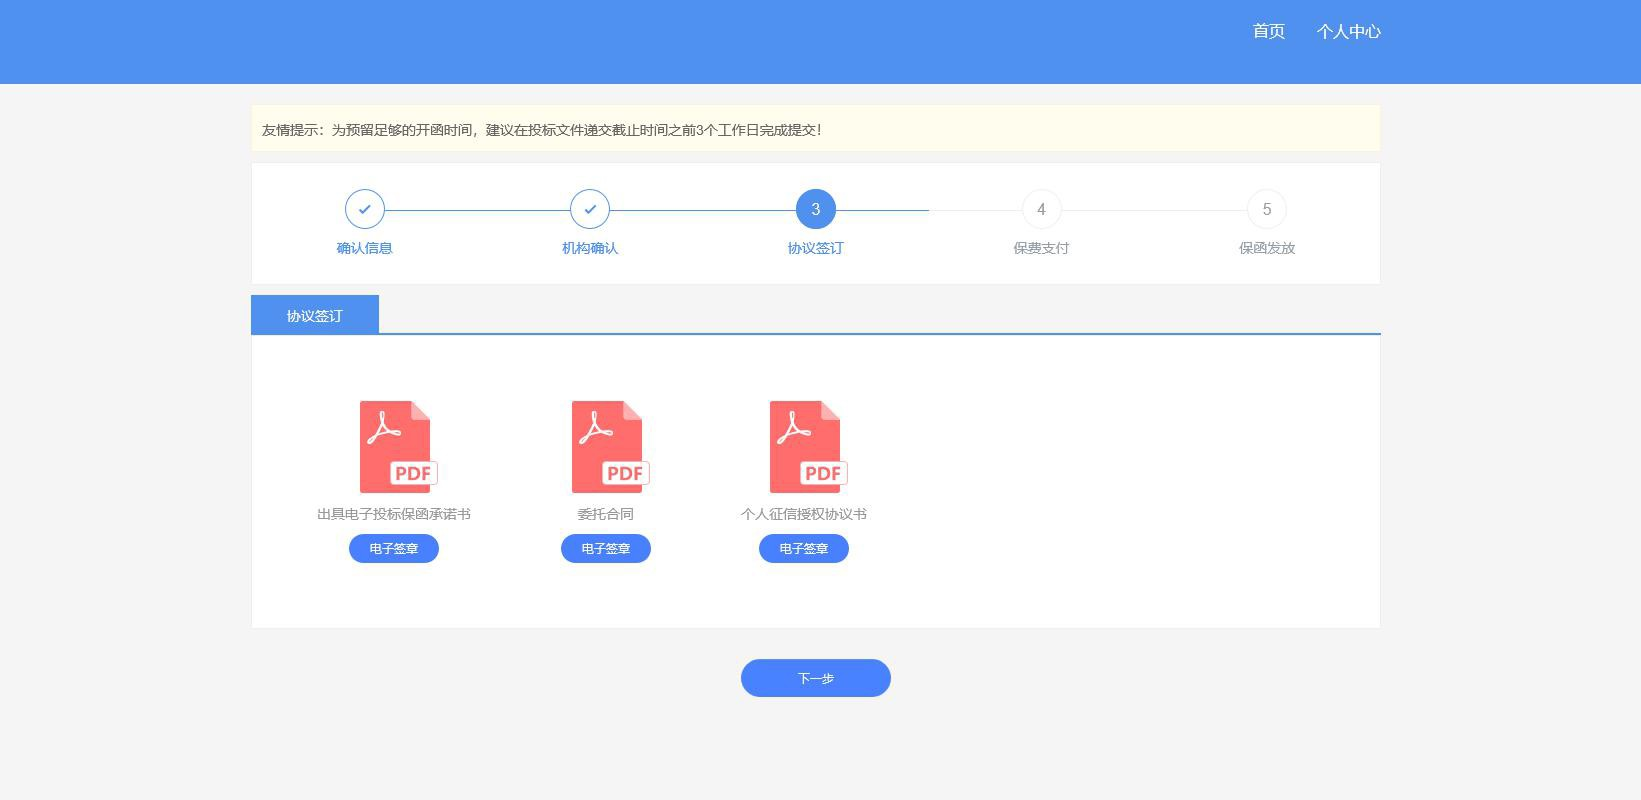The image size is (1641, 800).
Task: Click the 保费支付 step label
Action: click(1041, 248)
